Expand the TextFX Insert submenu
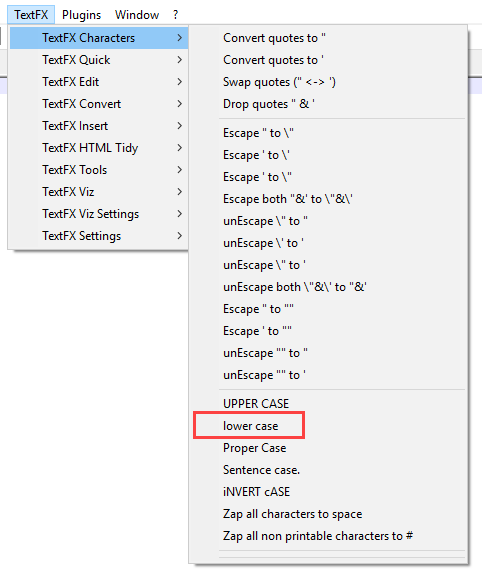The height and width of the screenshot is (584, 482). (x=99, y=126)
